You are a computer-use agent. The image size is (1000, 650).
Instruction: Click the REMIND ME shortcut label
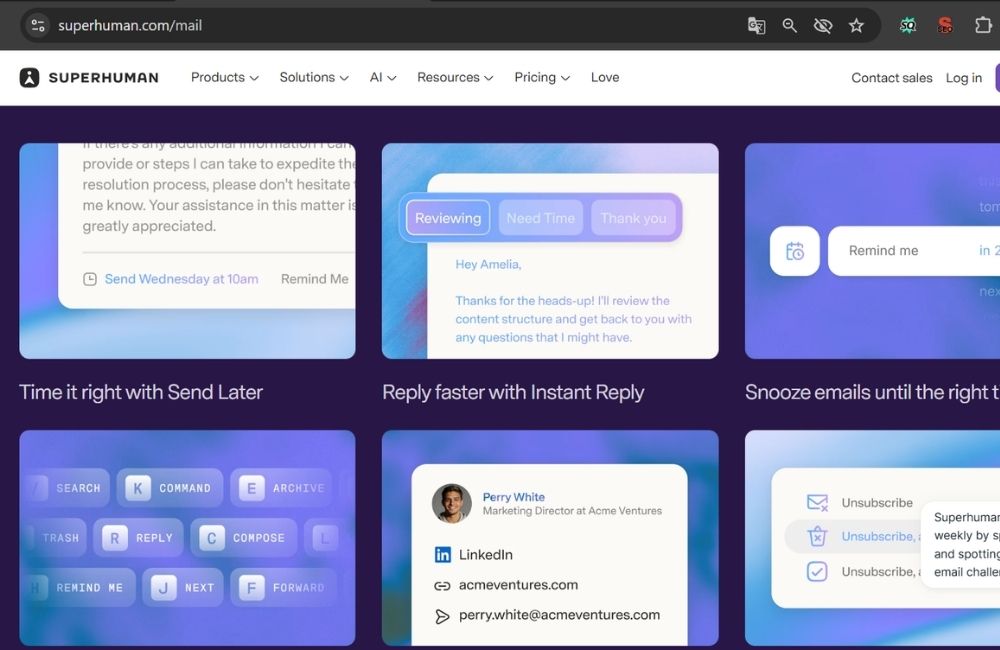tap(89, 587)
